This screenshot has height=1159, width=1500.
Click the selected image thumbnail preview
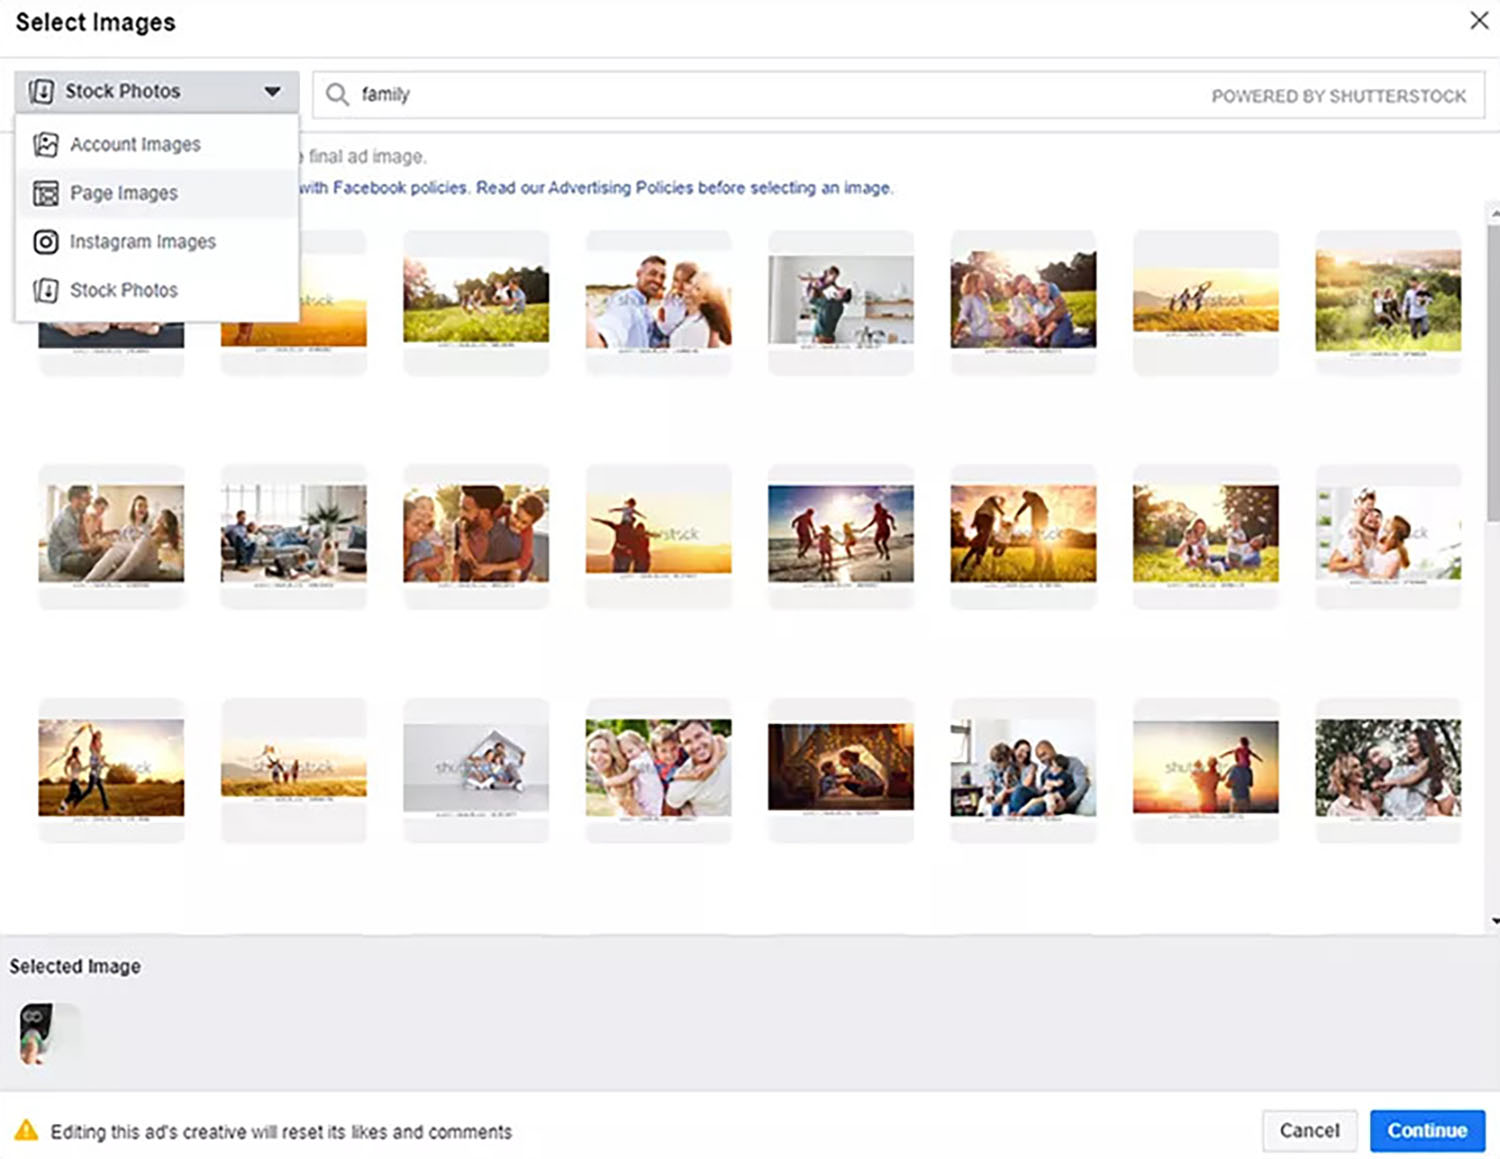coord(38,1034)
